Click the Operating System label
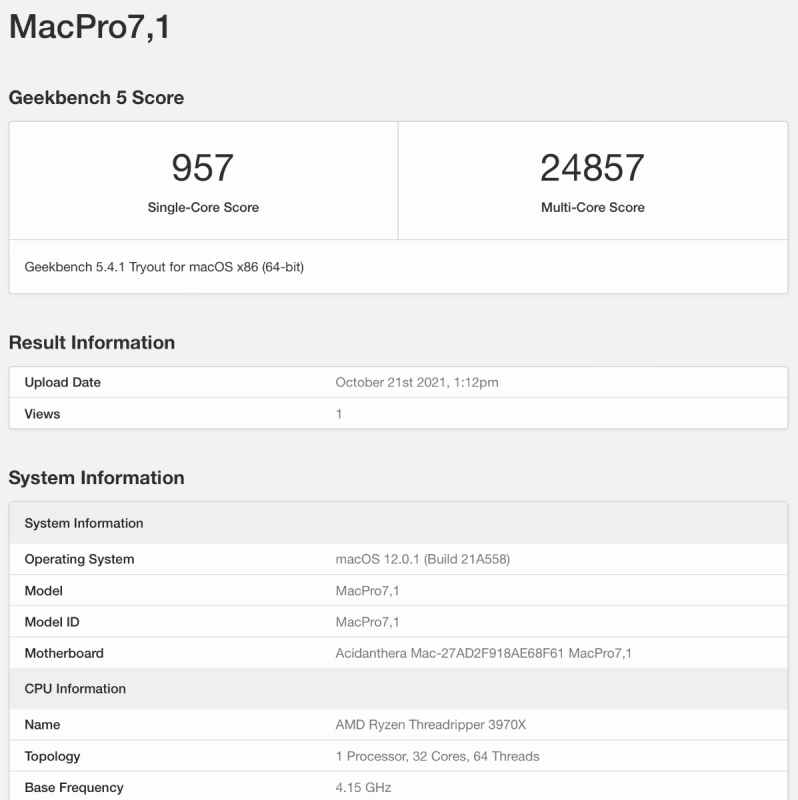 pyautogui.click(x=80, y=559)
